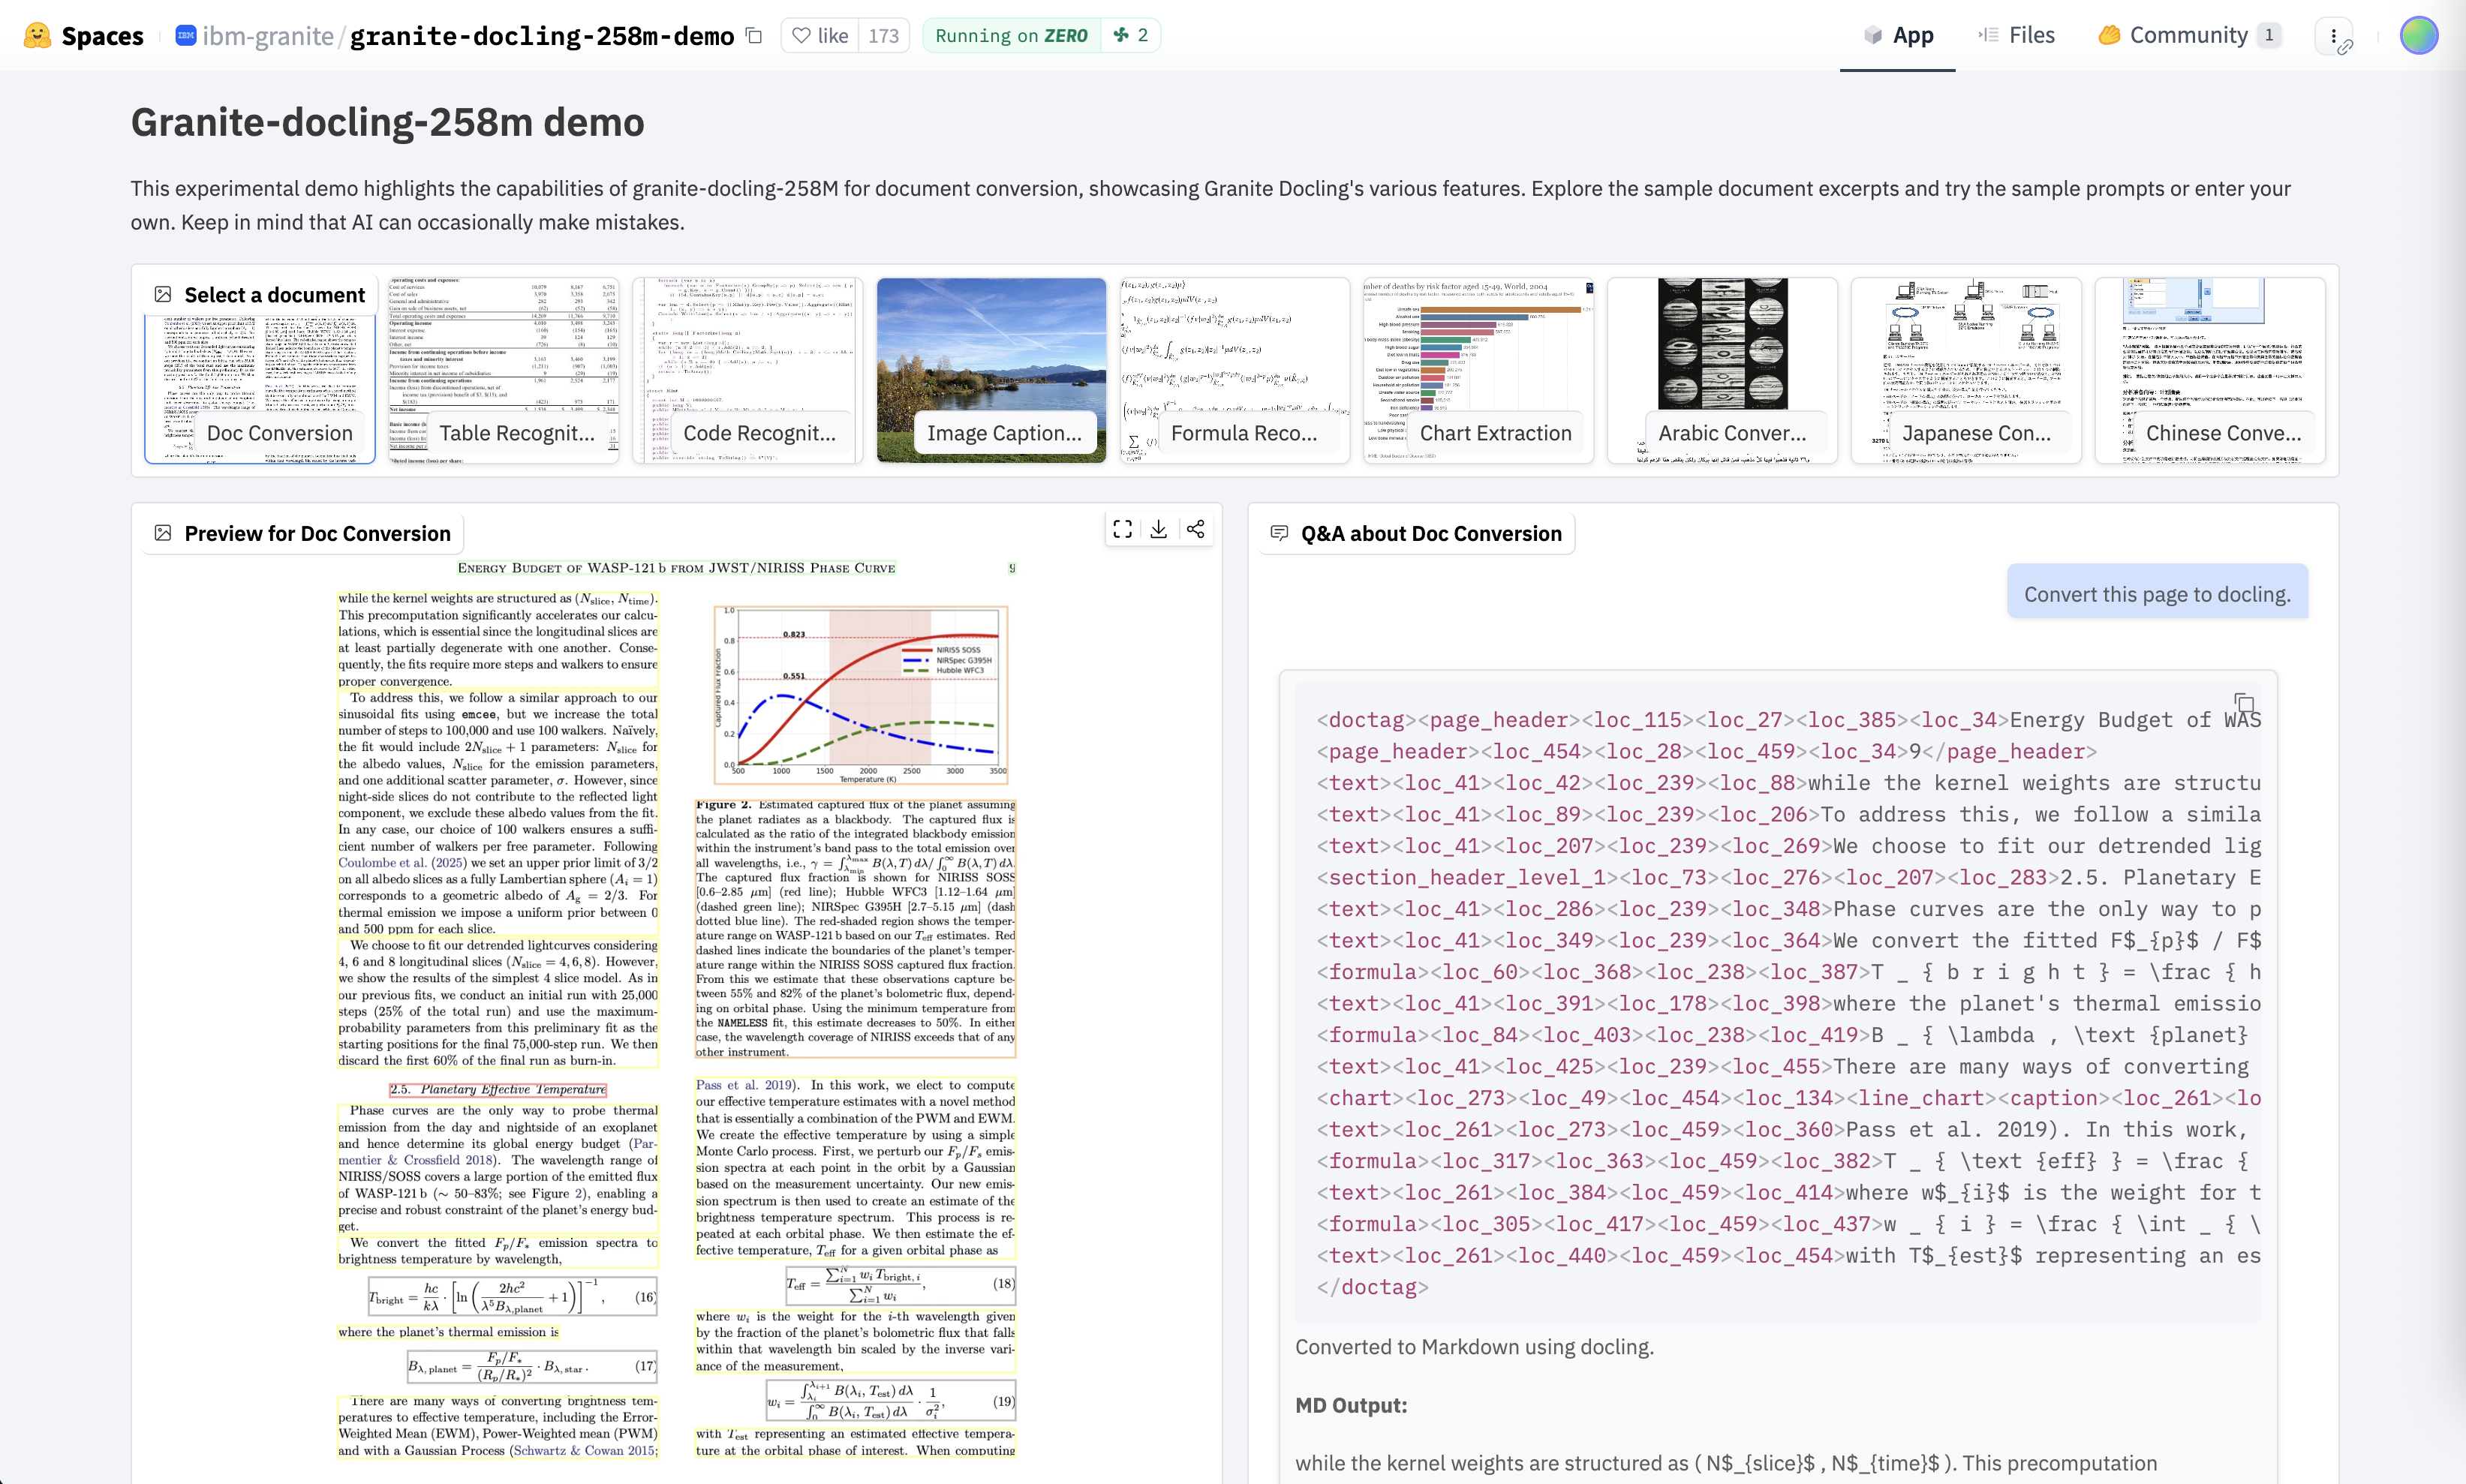This screenshot has height=1484, width=2466.
Task: Copy the doctag code output
Action: pos(2243,702)
